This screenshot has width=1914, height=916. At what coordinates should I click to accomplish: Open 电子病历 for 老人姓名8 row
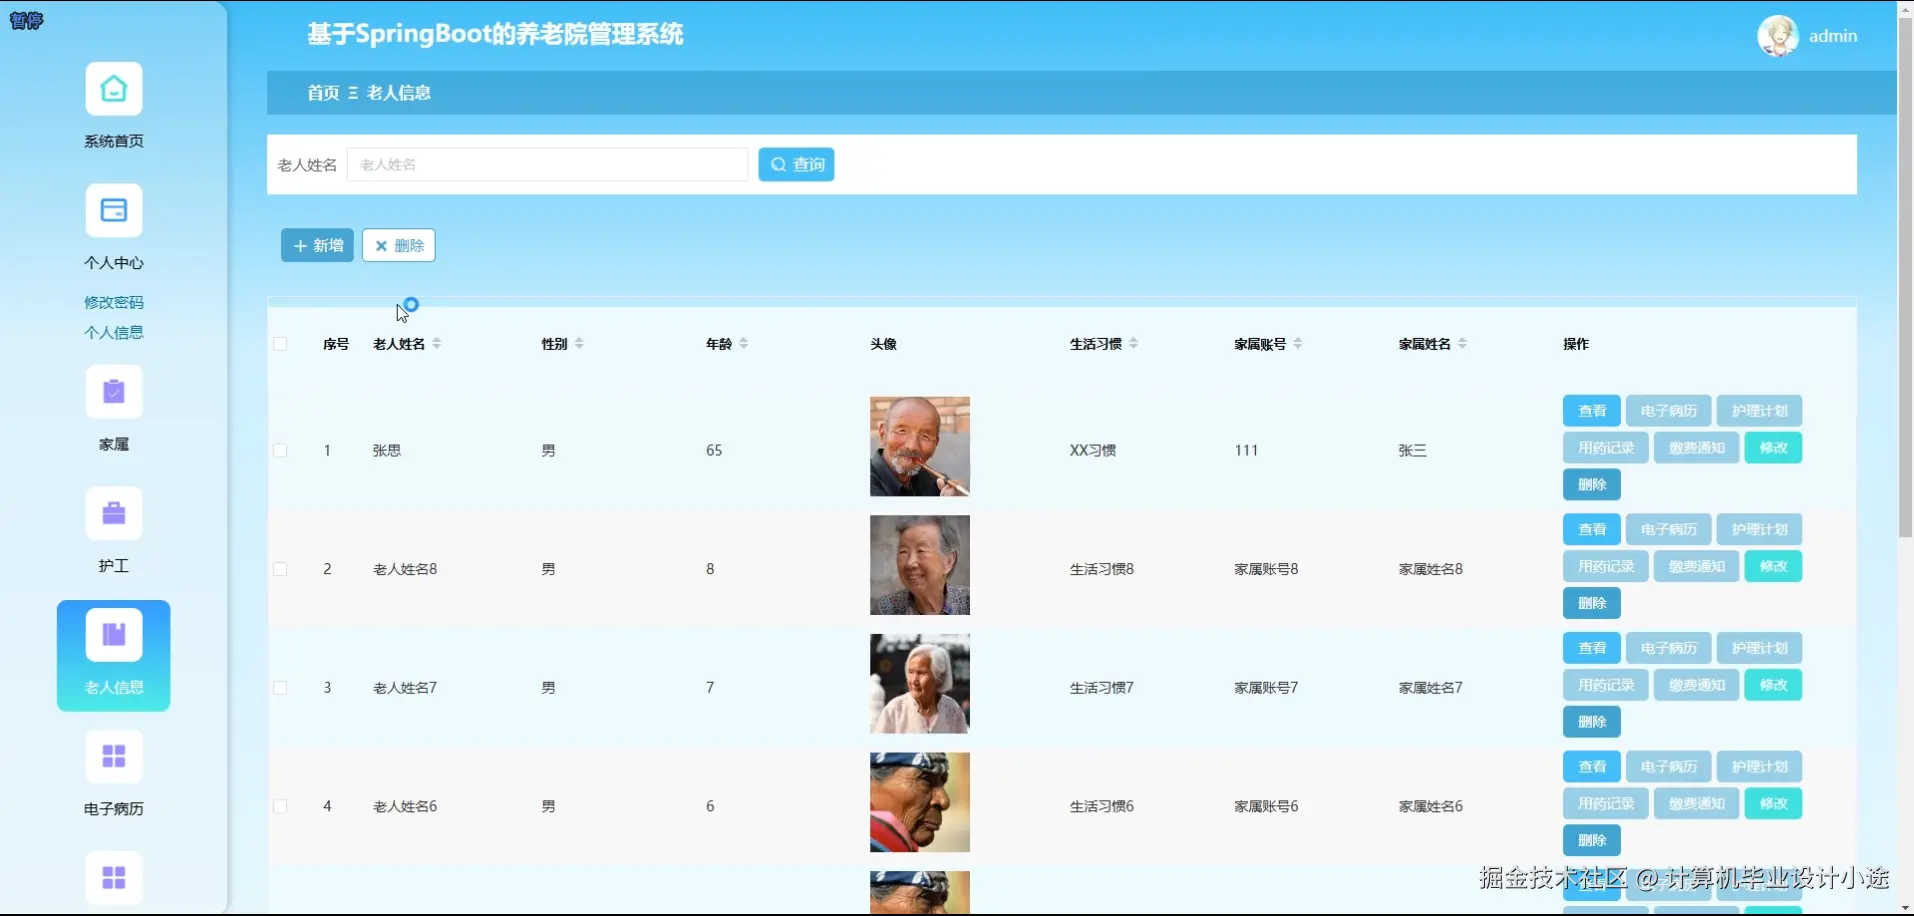[x=1668, y=530]
